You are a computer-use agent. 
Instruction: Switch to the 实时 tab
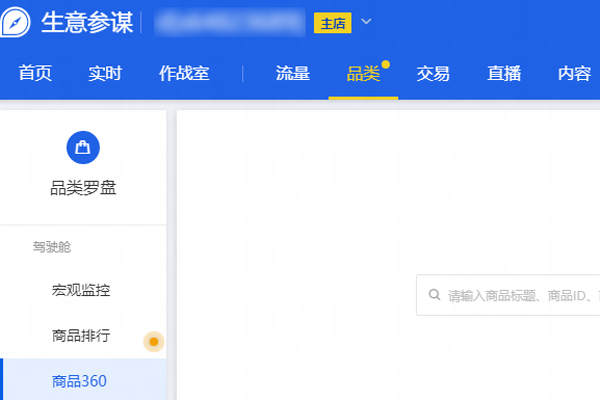[105, 73]
